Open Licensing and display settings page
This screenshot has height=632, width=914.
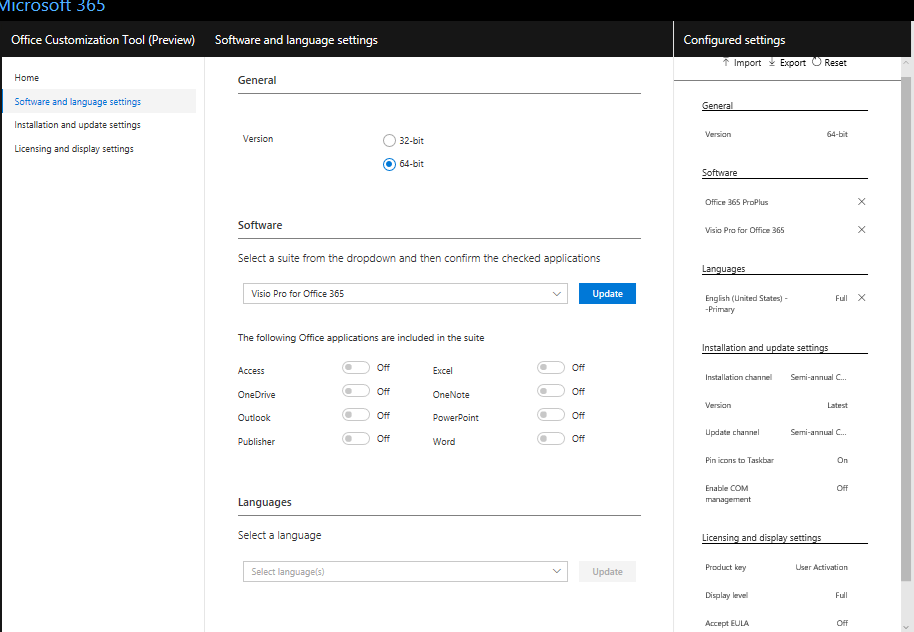74,149
